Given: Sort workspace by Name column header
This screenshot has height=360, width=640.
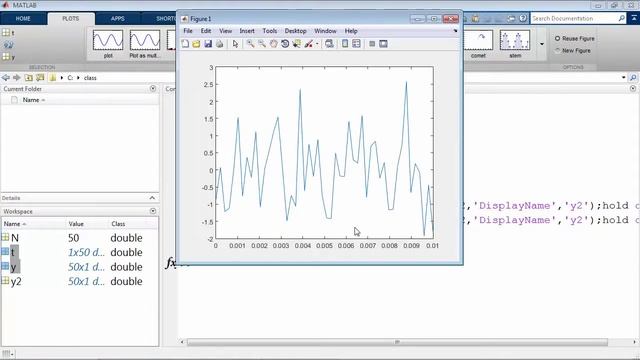Looking at the screenshot, I should coord(33,224).
